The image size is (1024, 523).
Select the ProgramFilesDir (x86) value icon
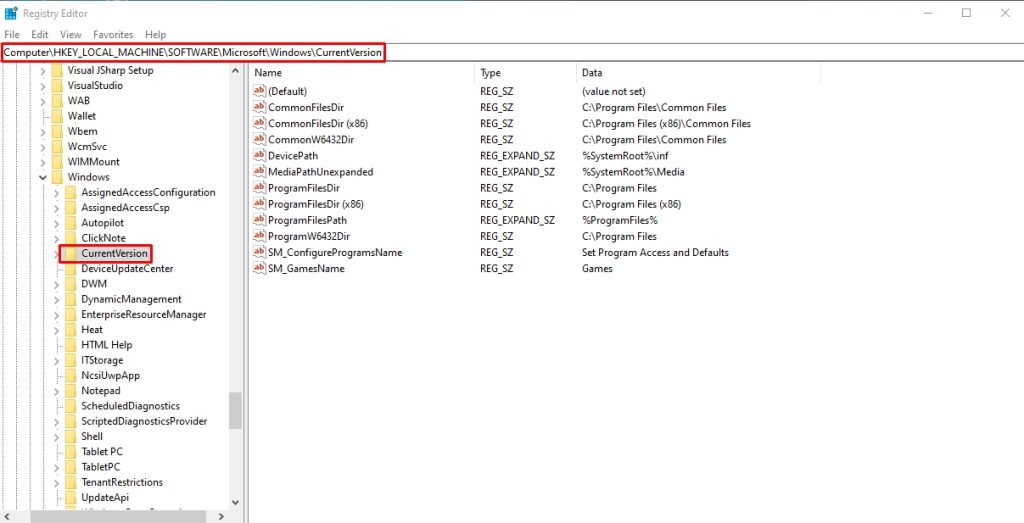pyautogui.click(x=260, y=204)
